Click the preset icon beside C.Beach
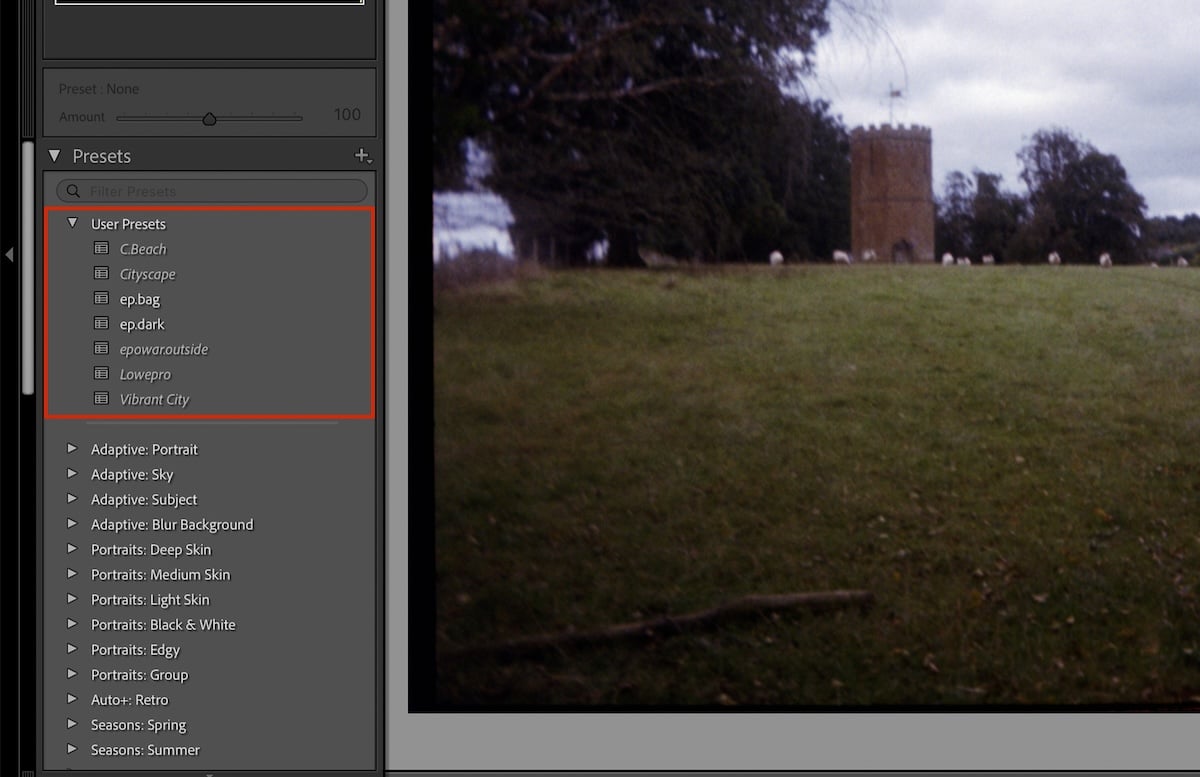This screenshot has width=1200, height=777. 101,248
